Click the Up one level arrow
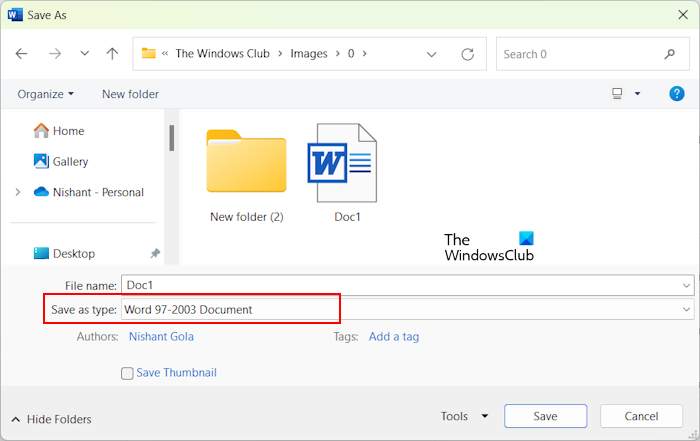The width and height of the screenshot is (700, 441). tap(112, 54)
